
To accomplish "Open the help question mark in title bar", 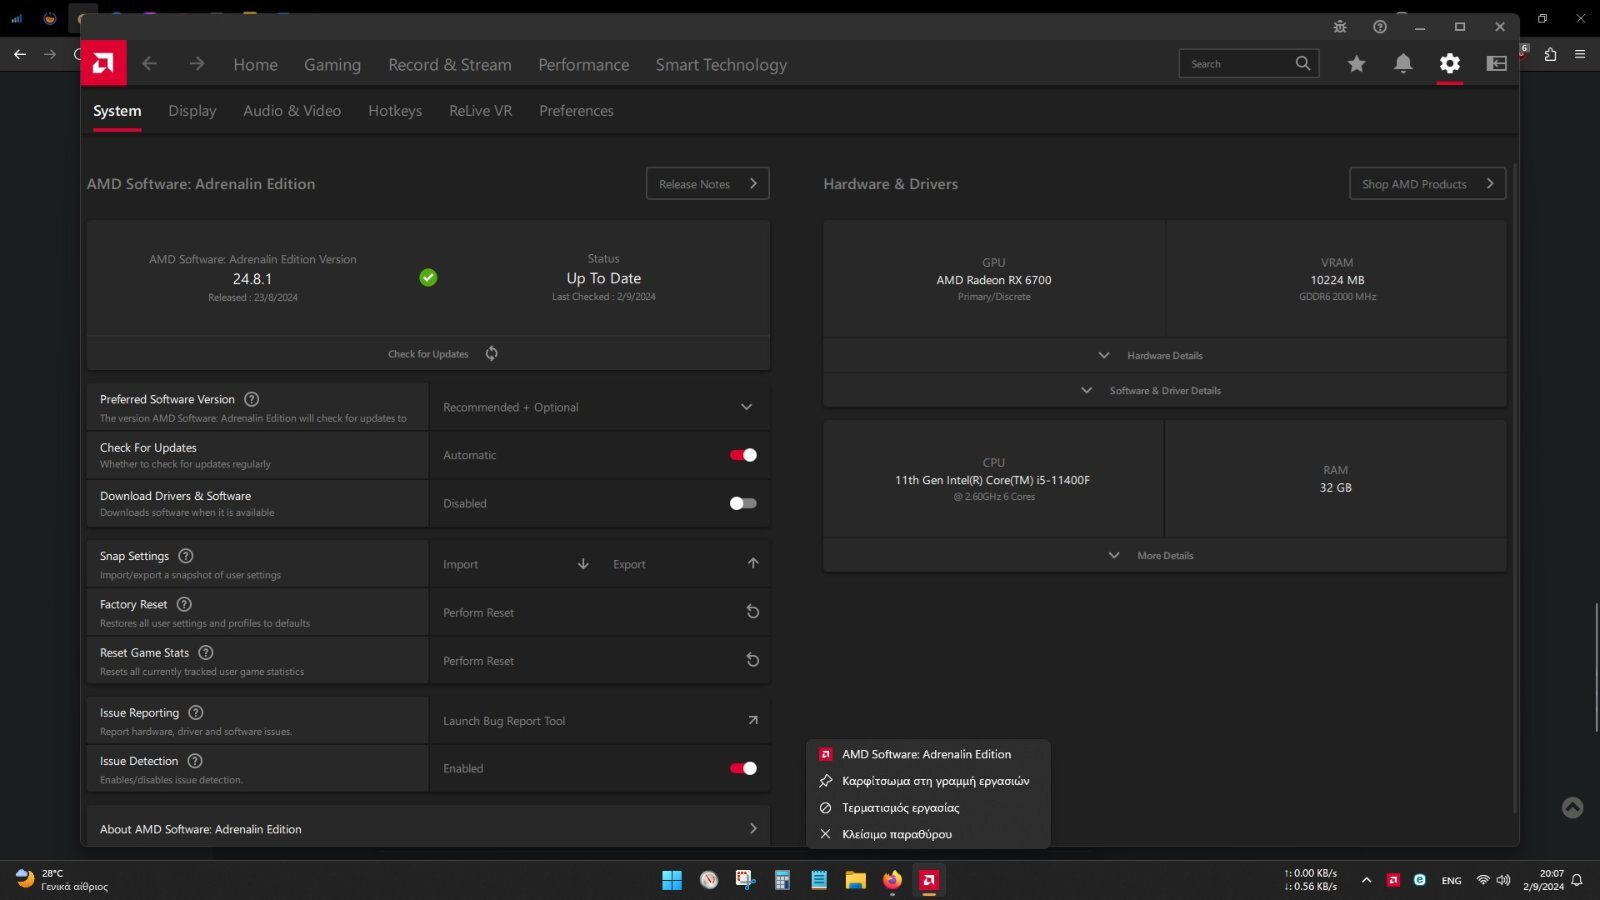I will (1380, 27).
